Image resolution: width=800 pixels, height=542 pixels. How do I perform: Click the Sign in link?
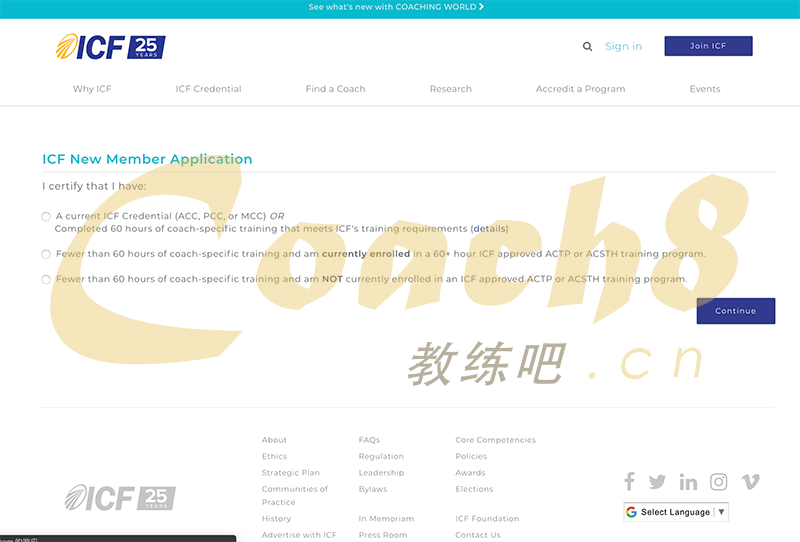tap(623, 46)
